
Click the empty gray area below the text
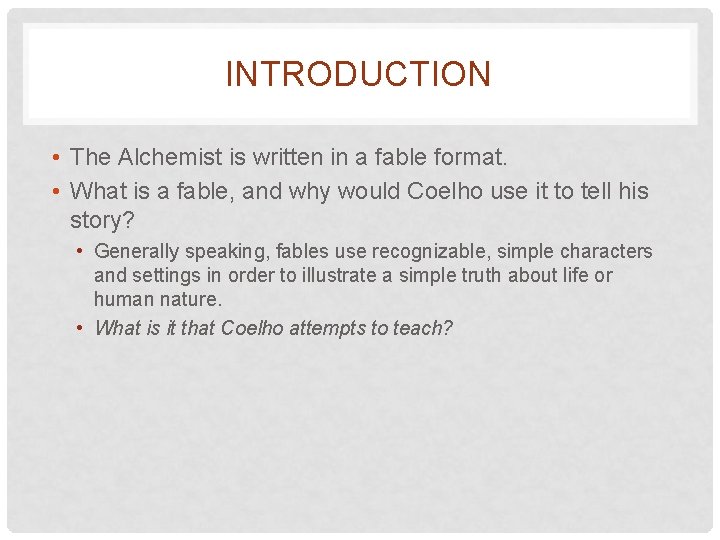pos(360,432)
